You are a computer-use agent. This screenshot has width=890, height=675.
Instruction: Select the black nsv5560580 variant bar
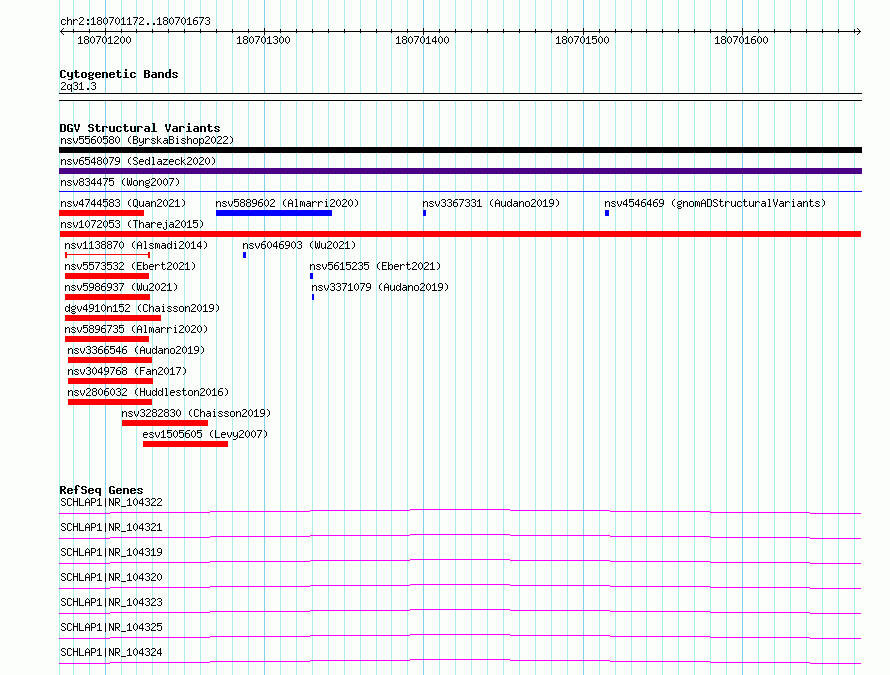460,150
